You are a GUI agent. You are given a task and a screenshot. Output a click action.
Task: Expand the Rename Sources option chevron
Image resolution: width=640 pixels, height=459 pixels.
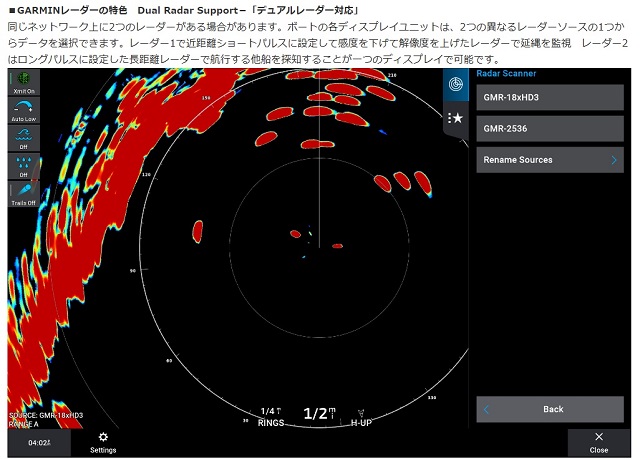[614, 160]
